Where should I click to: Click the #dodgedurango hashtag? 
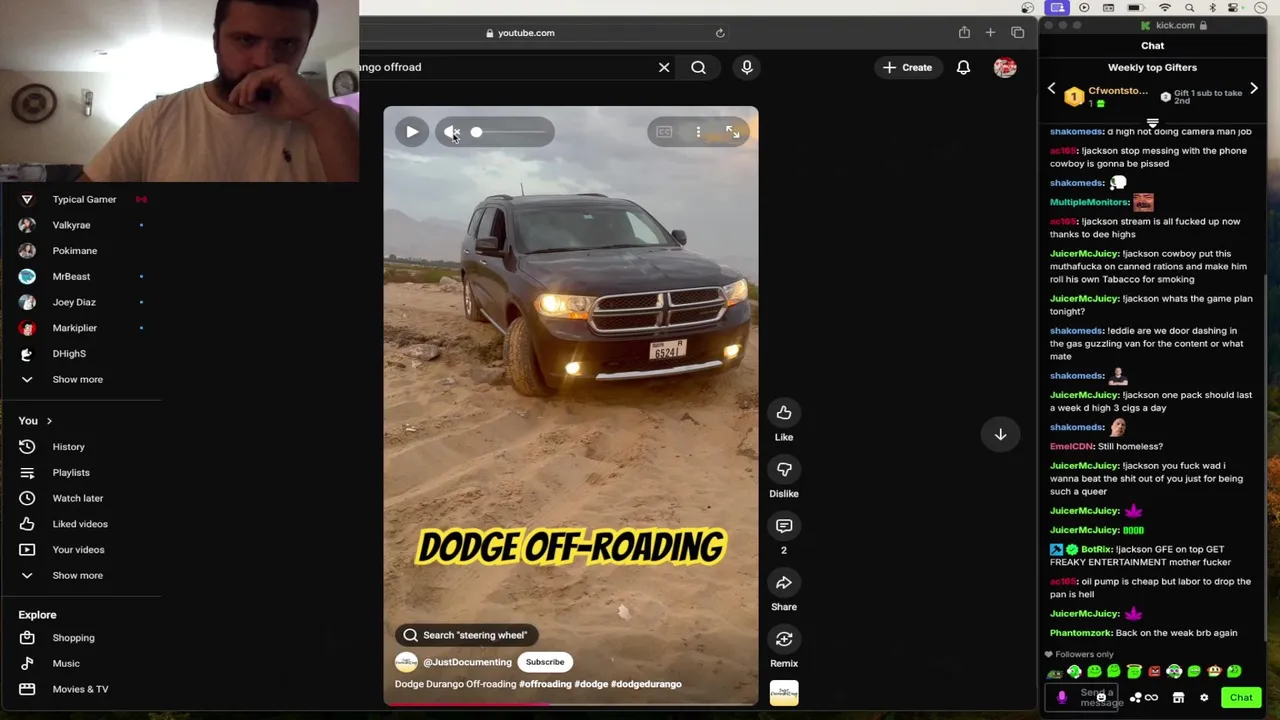pos(646,684)
